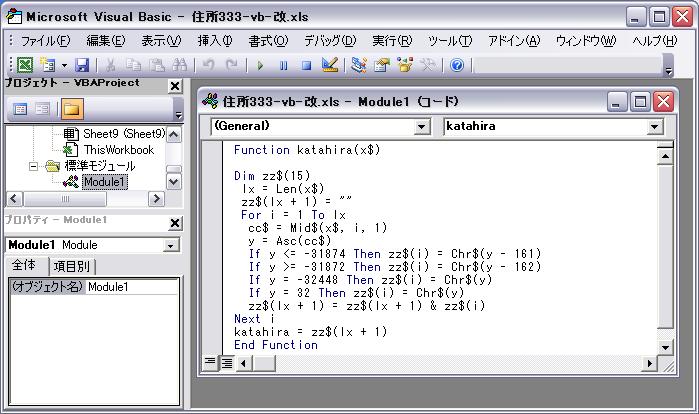Open the 実行(R) menu
The height and width of the screenshot is (414, 699).
(x=392, y=41)
